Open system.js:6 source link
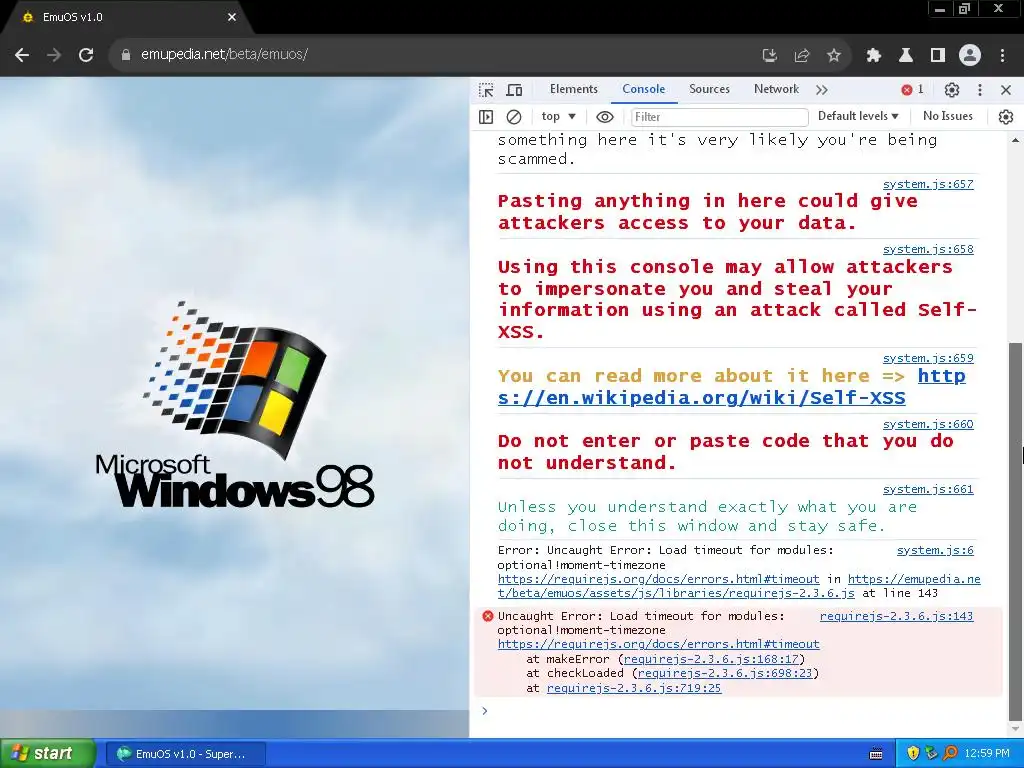The width and height of the screenshot is (1024, 768). point(935,551)
